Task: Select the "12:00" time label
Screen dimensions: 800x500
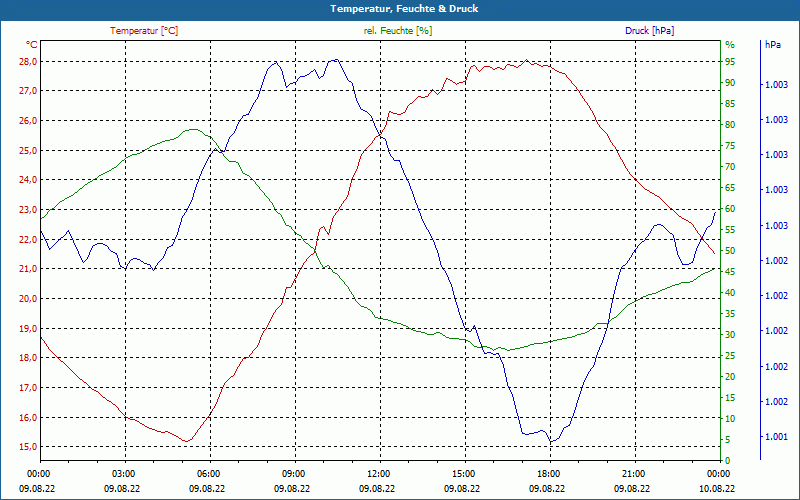Action: tap(379, 473)
